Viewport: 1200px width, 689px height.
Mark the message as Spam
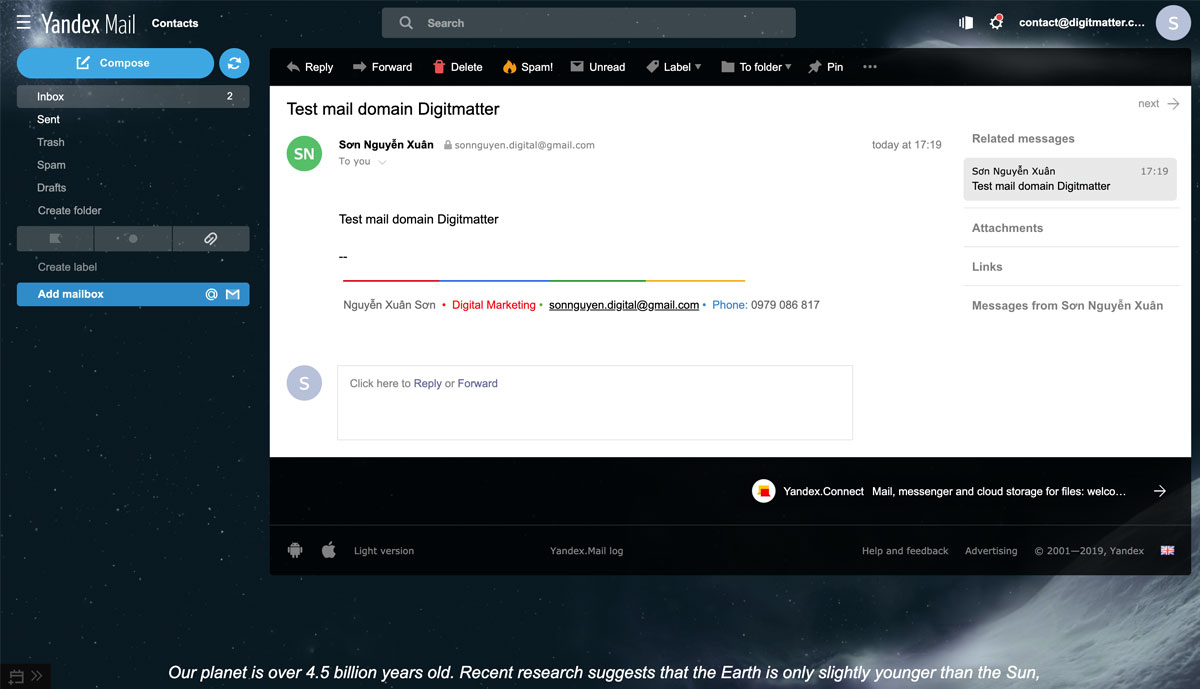(x=528, y=67)
